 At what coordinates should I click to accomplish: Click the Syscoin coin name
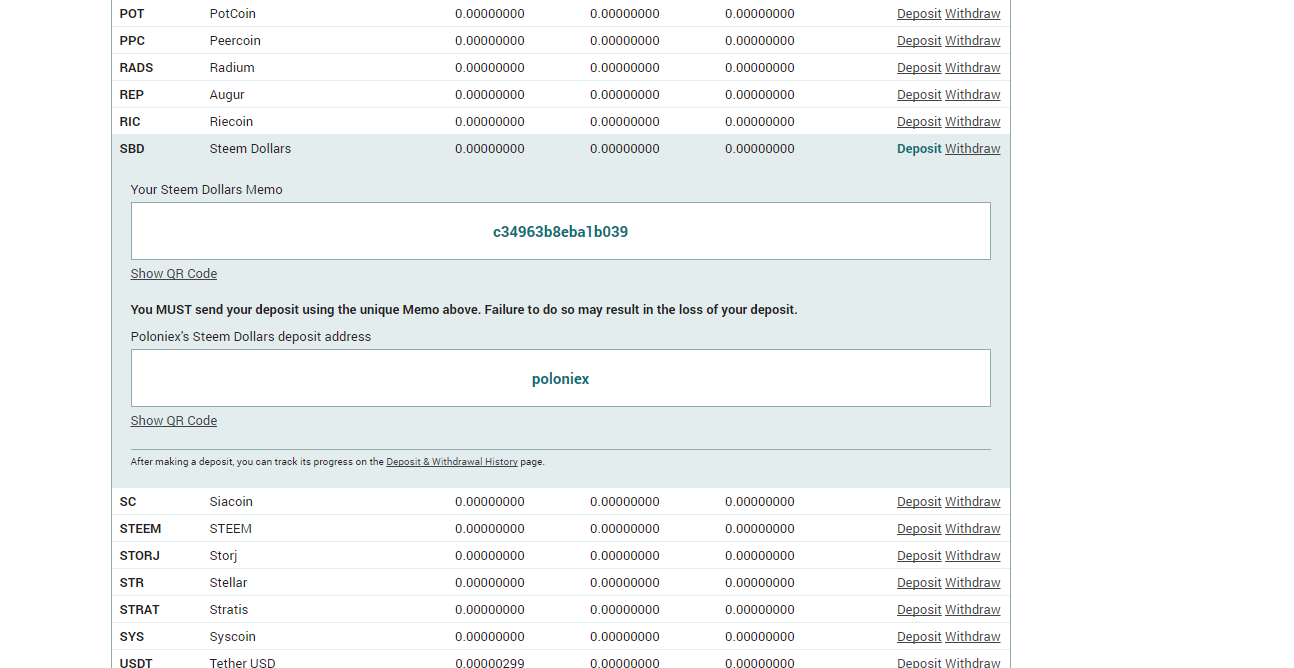tap(233, 637)
